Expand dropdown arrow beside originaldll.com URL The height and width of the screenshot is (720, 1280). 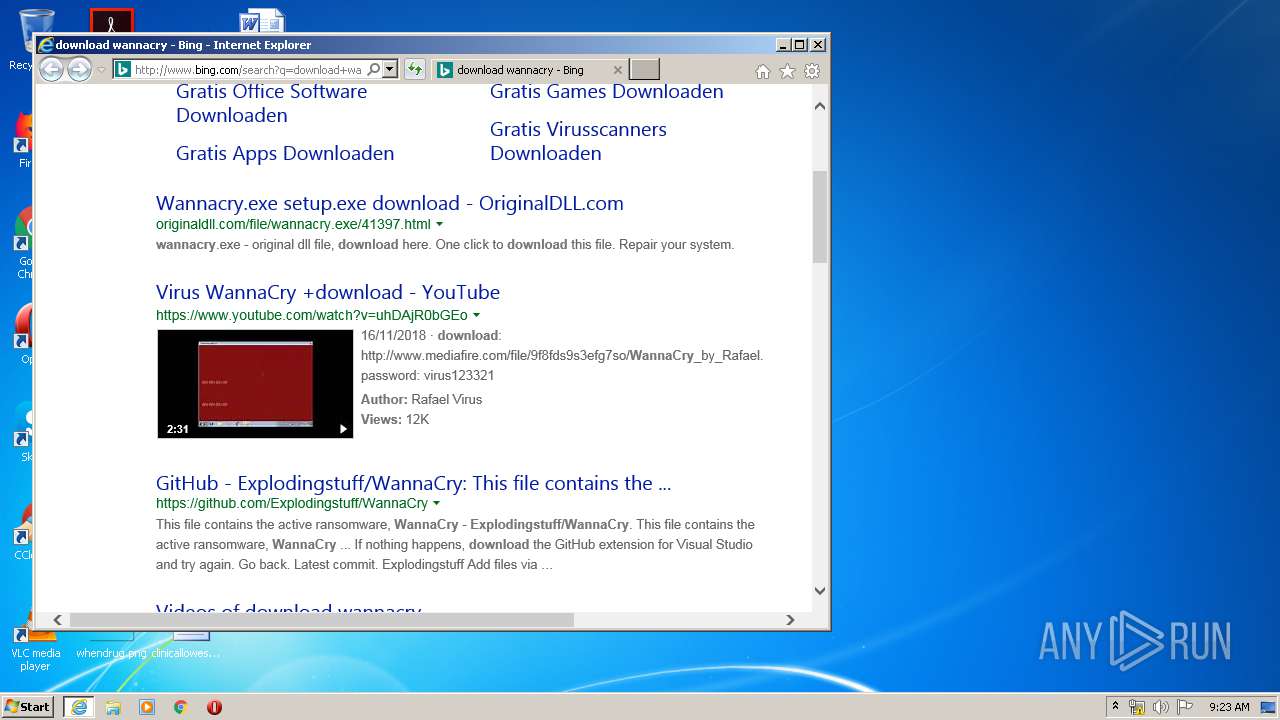pyautogui.click(x=439, y=225)
